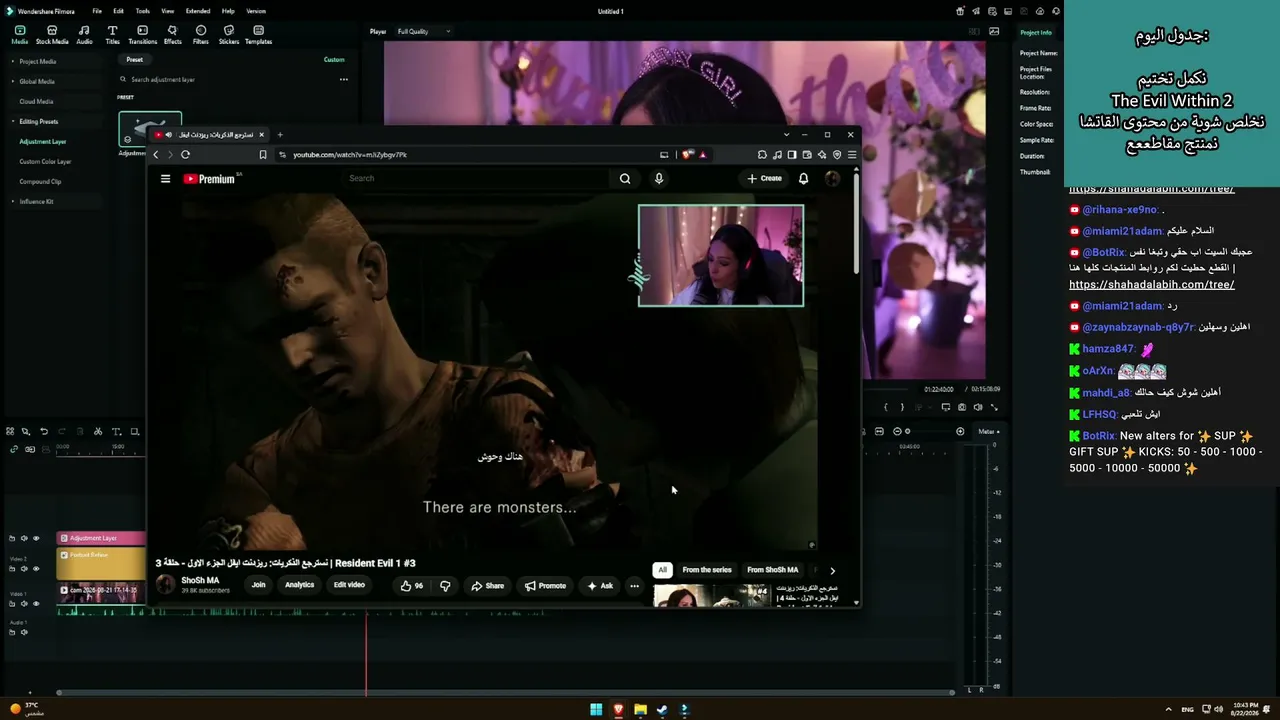
Task: Mute the Audio 1 track
Action: tap(24, 632)
